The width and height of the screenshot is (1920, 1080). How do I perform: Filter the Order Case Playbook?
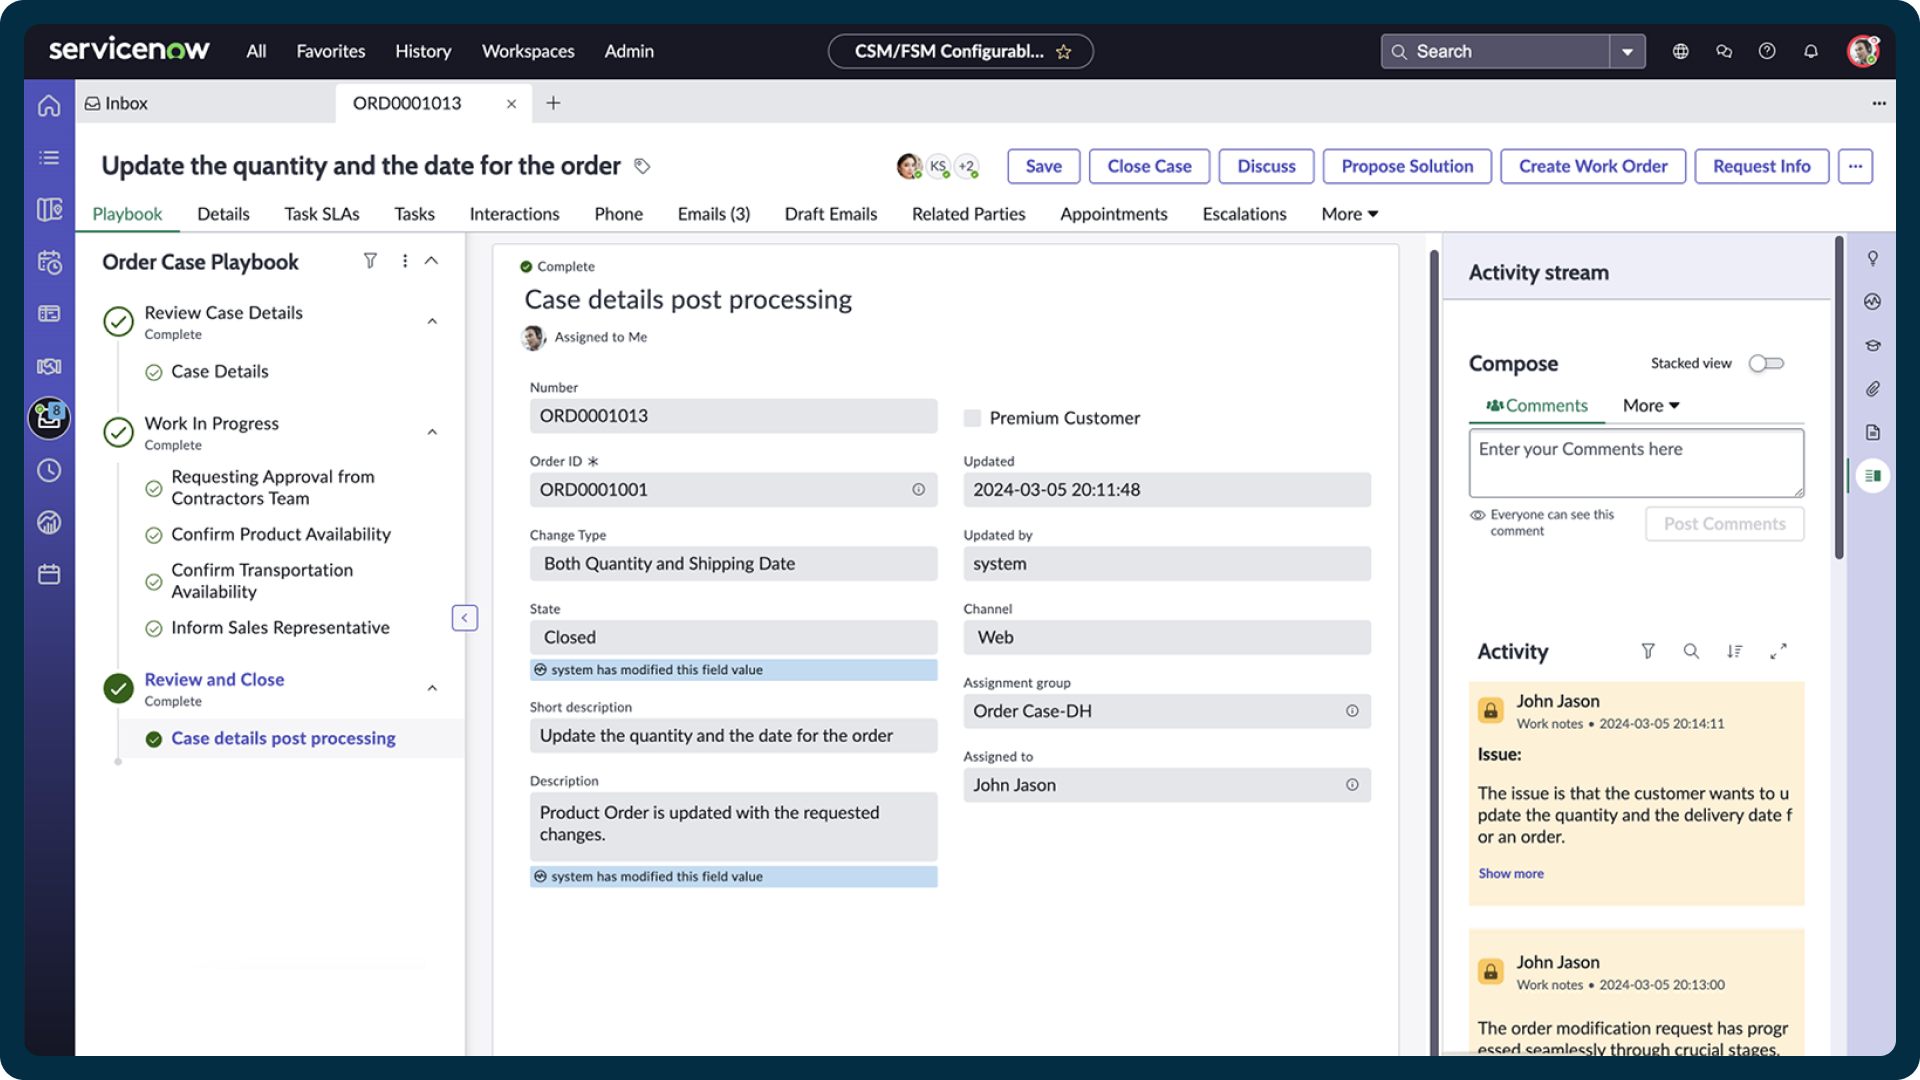click(x=370, y=261)
